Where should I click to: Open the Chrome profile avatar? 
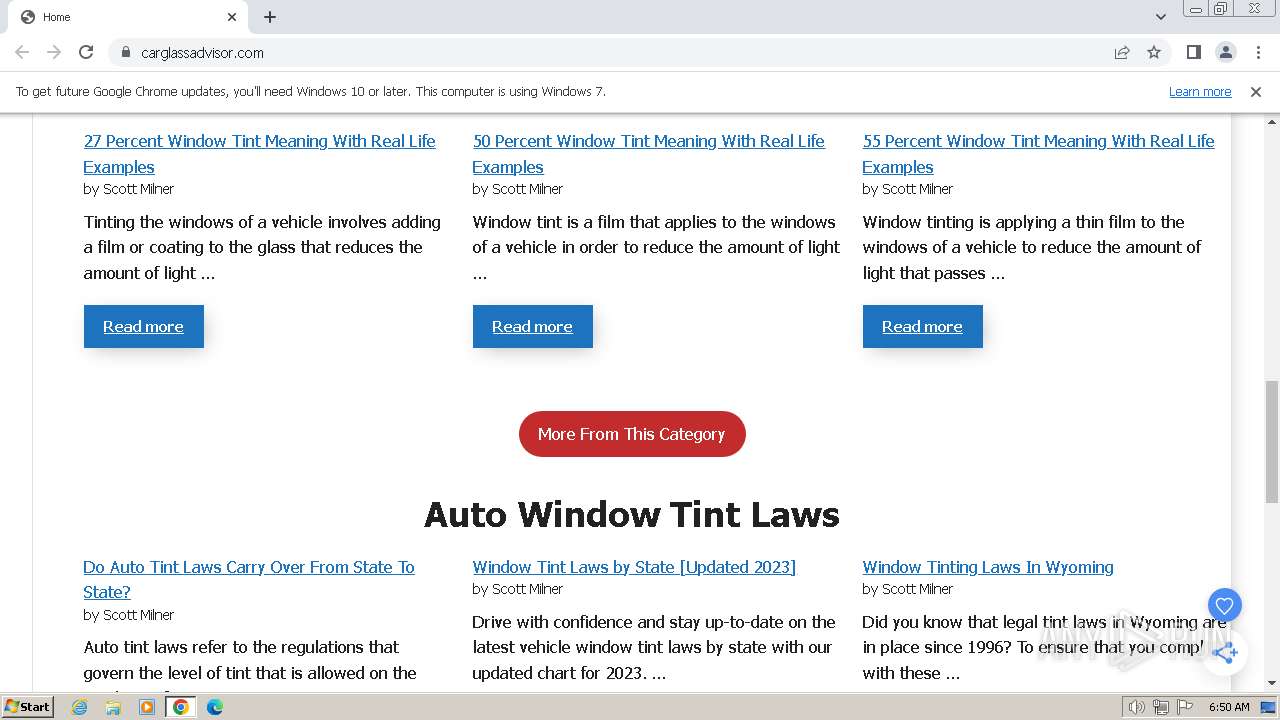[x=1225, y=52]
